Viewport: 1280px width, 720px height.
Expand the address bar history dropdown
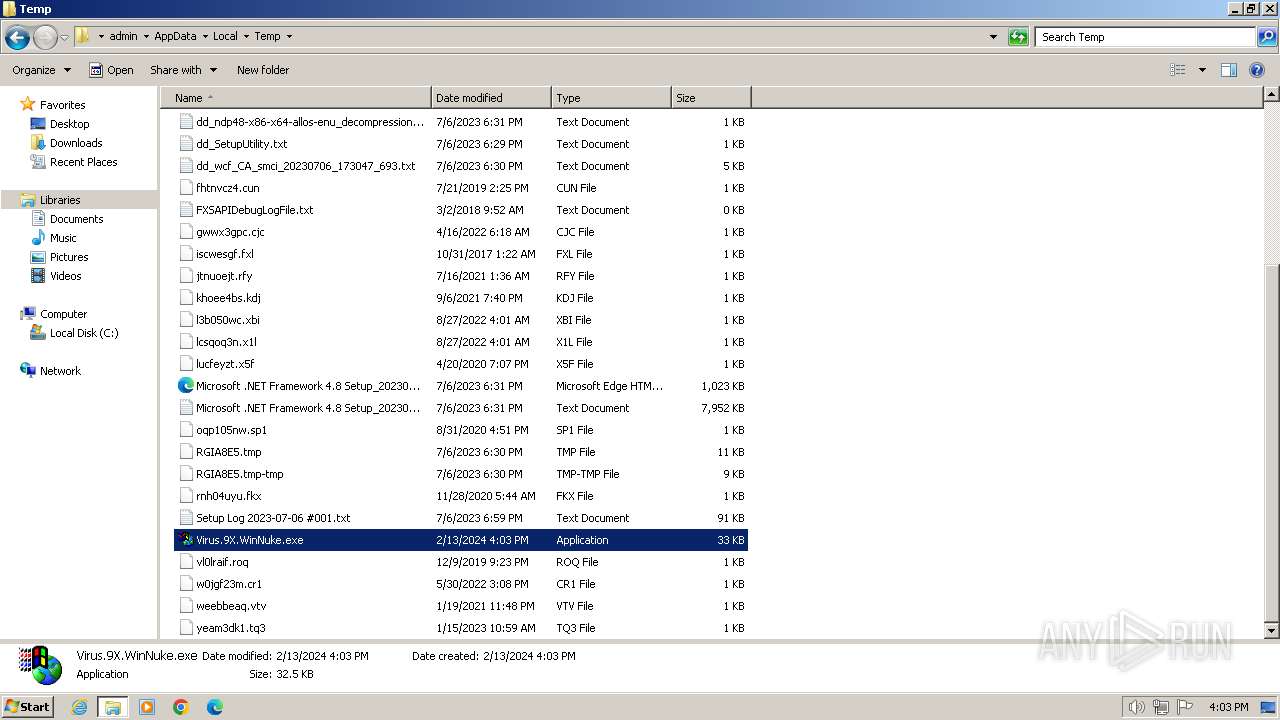pos(993,37)
